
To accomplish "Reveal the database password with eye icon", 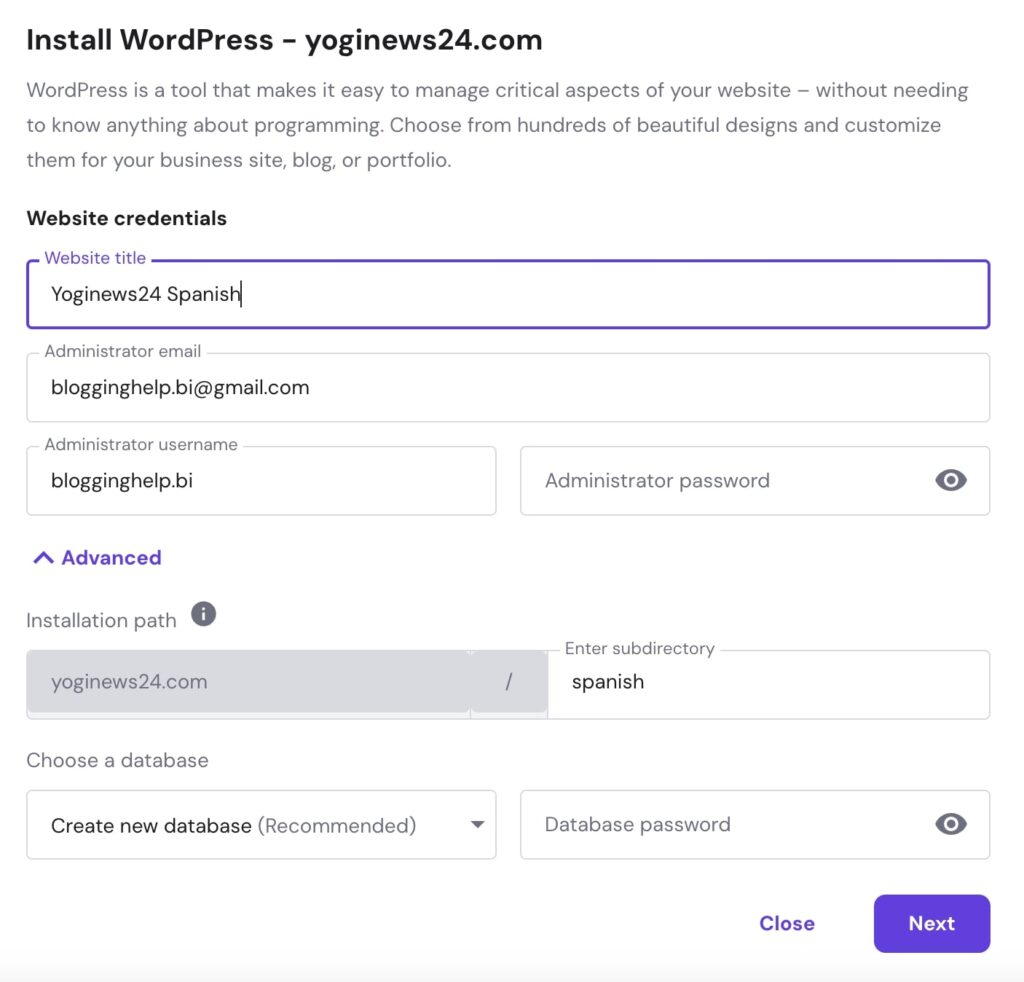I will pyautogui.click(x=950, y=824).
